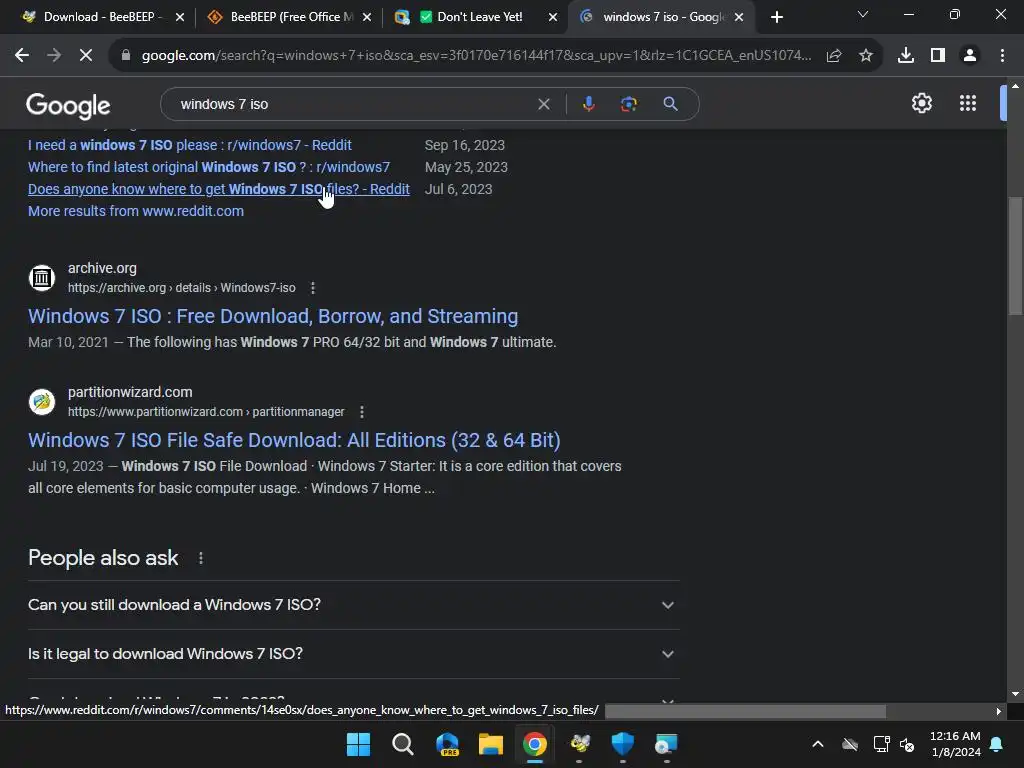Open About this result for People also ask
Screen dimensions: 1024x768
[x=200, y=558]
